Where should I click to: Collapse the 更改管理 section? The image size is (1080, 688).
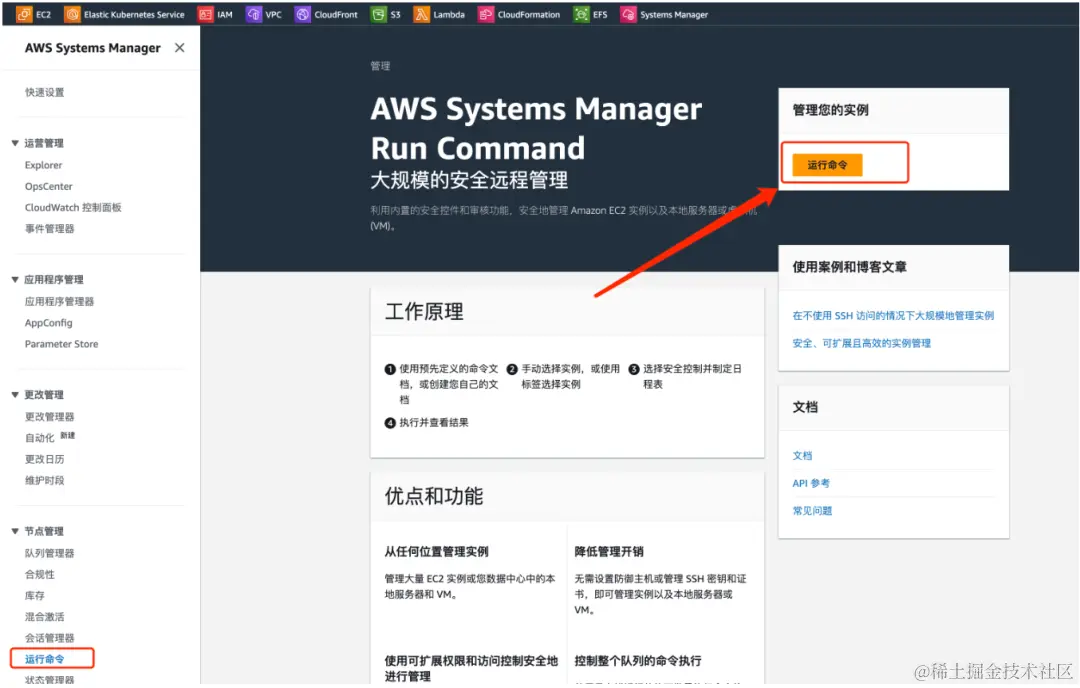[15, 395]
